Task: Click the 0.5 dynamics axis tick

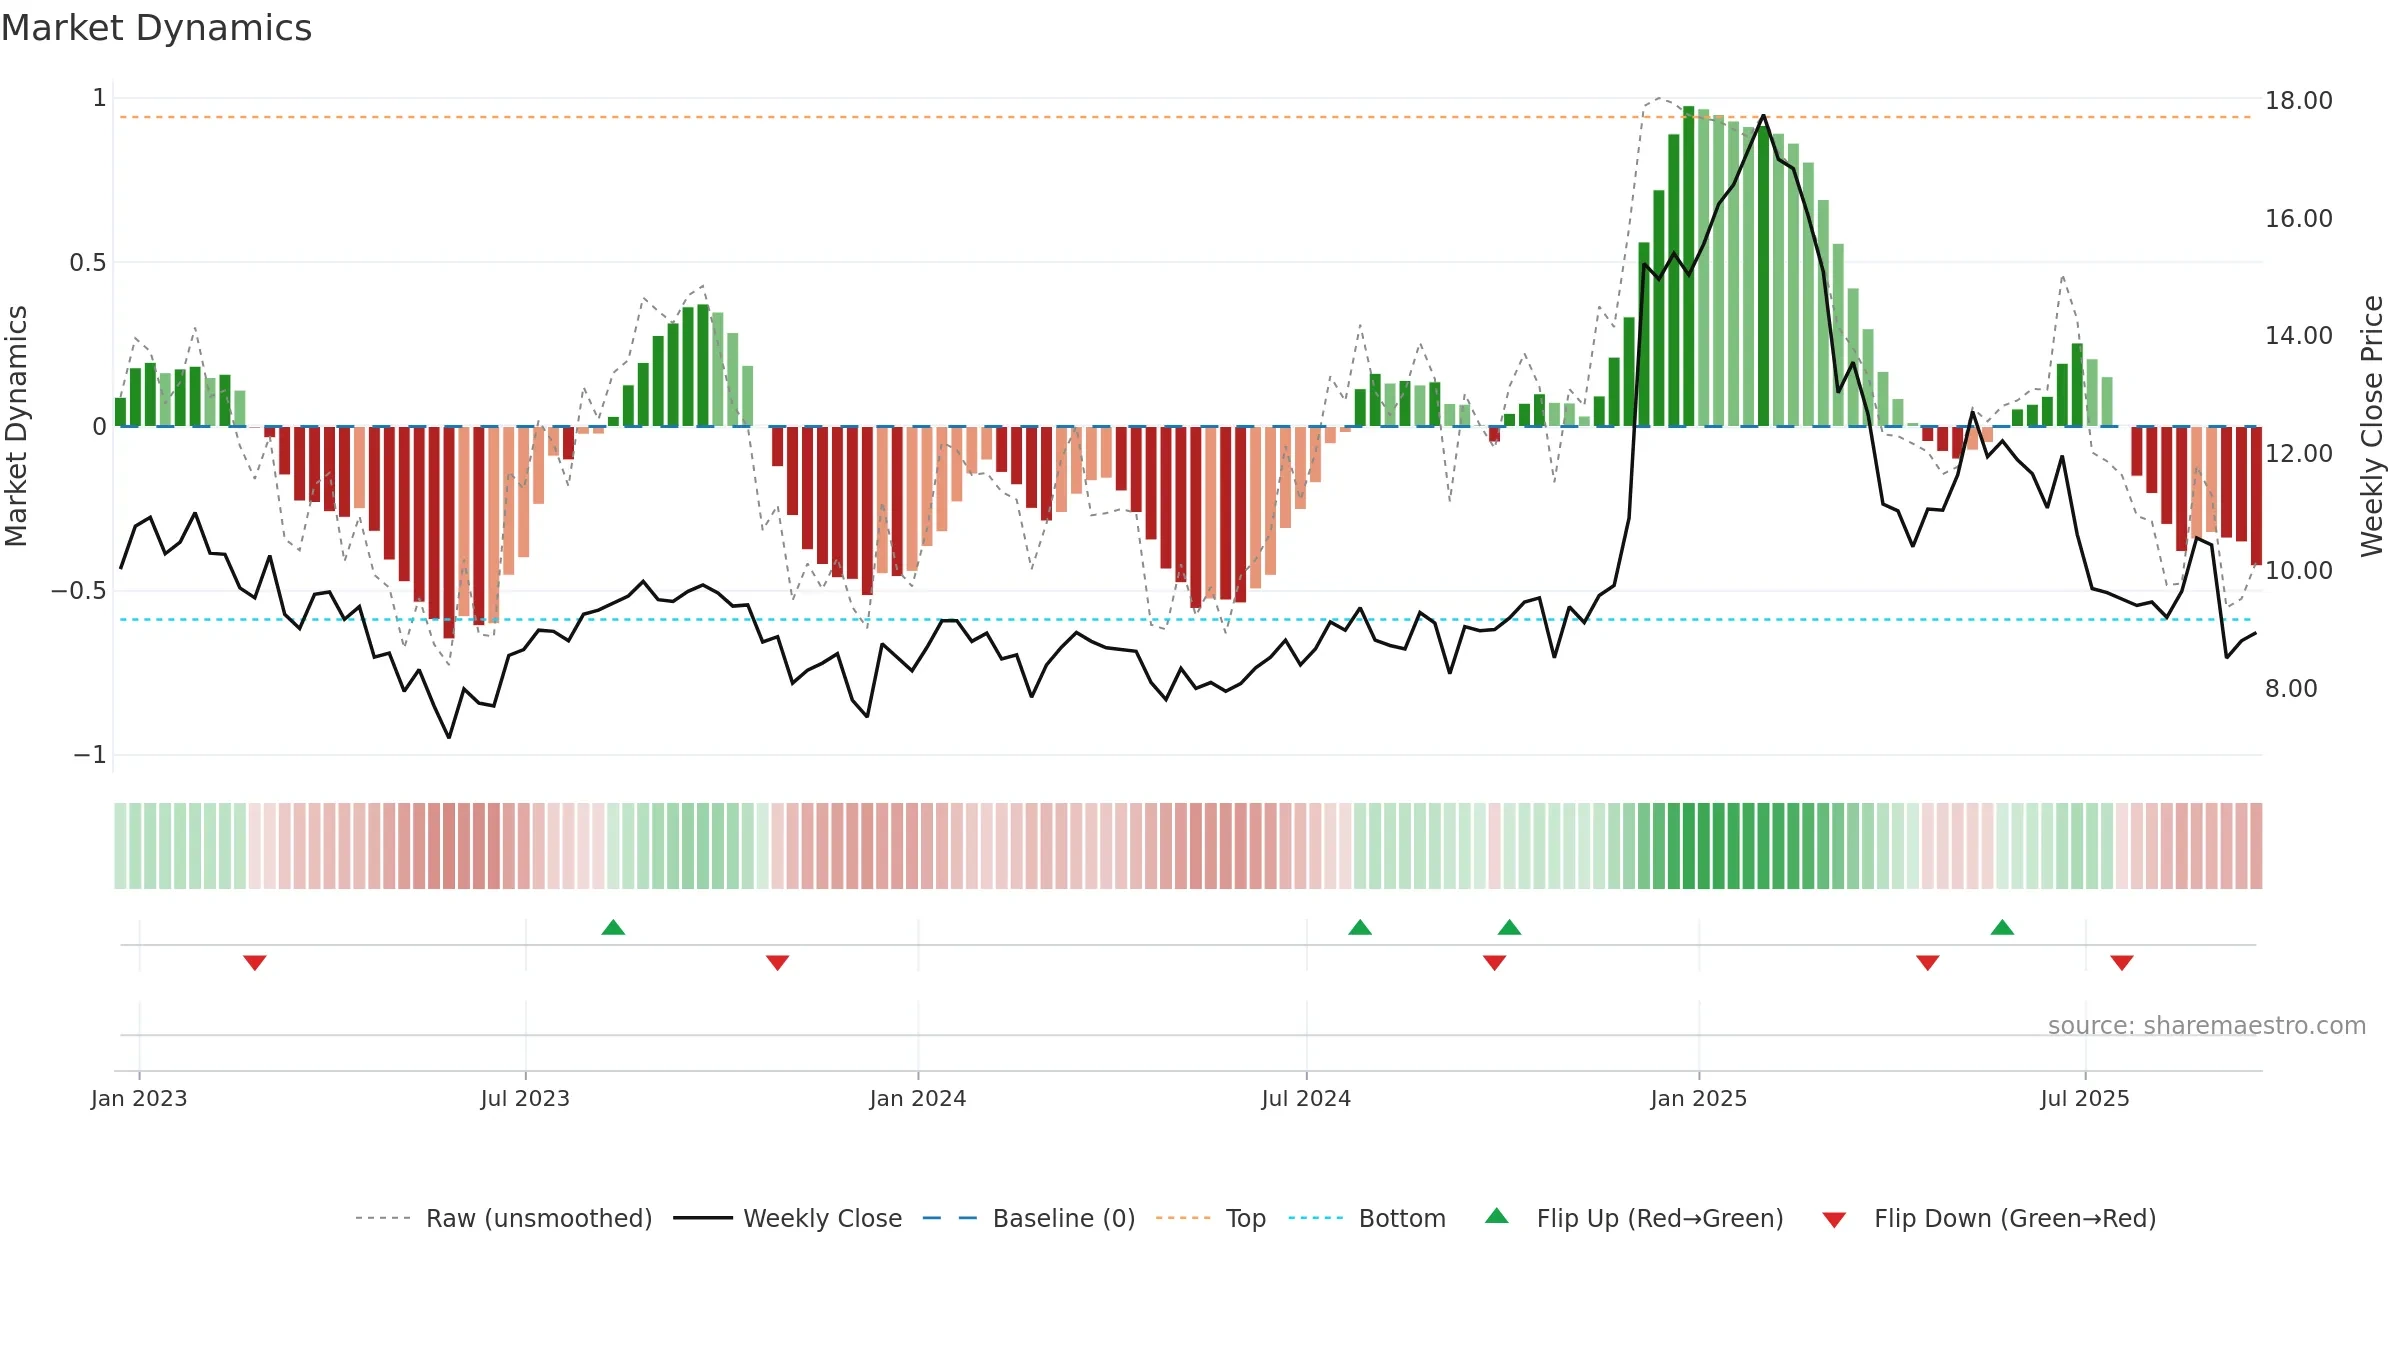Action: click(87, 262)
